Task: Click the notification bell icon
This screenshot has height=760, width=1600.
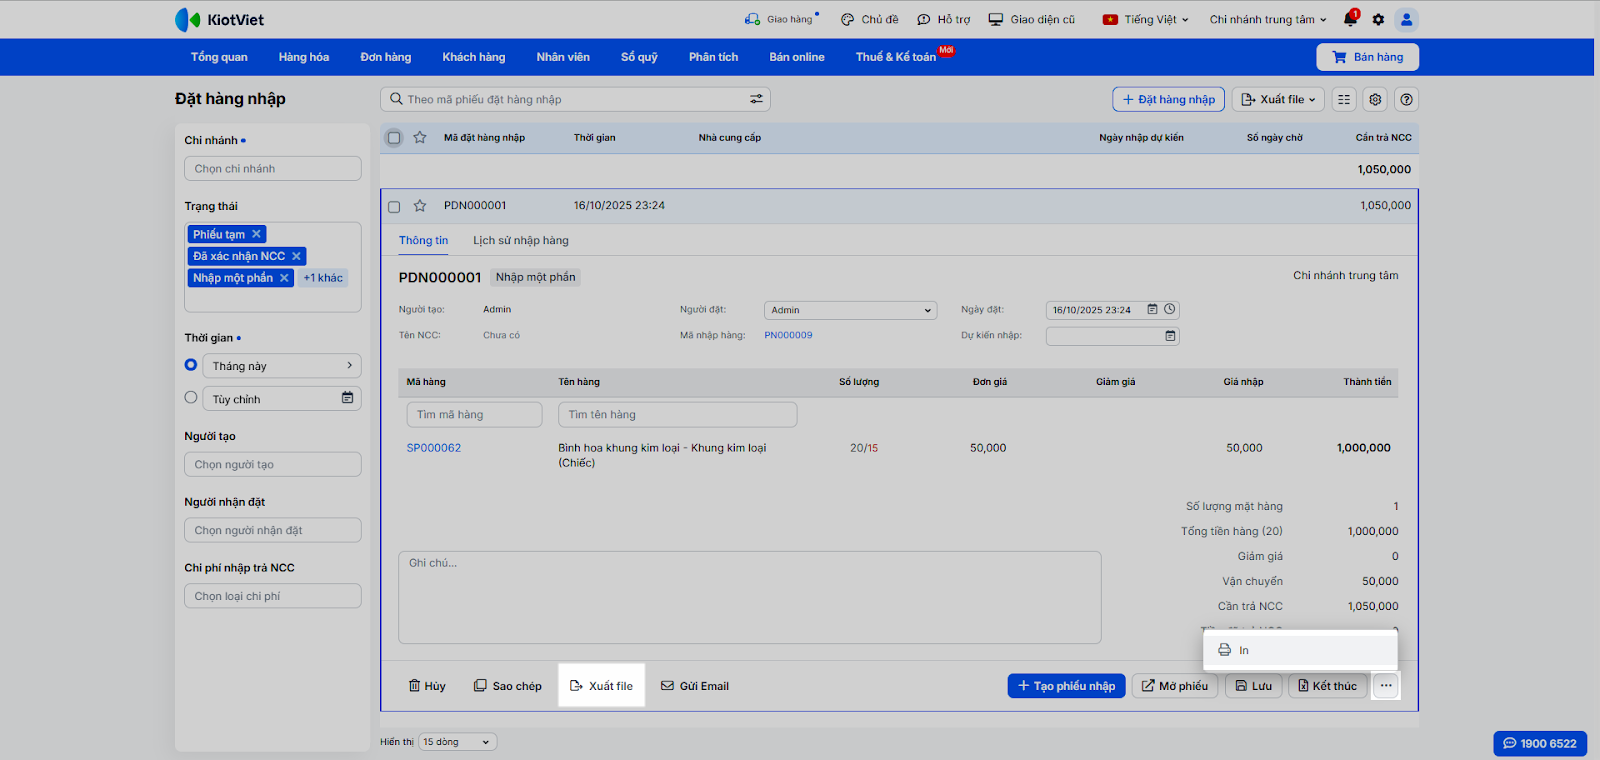Action: 1350,19
